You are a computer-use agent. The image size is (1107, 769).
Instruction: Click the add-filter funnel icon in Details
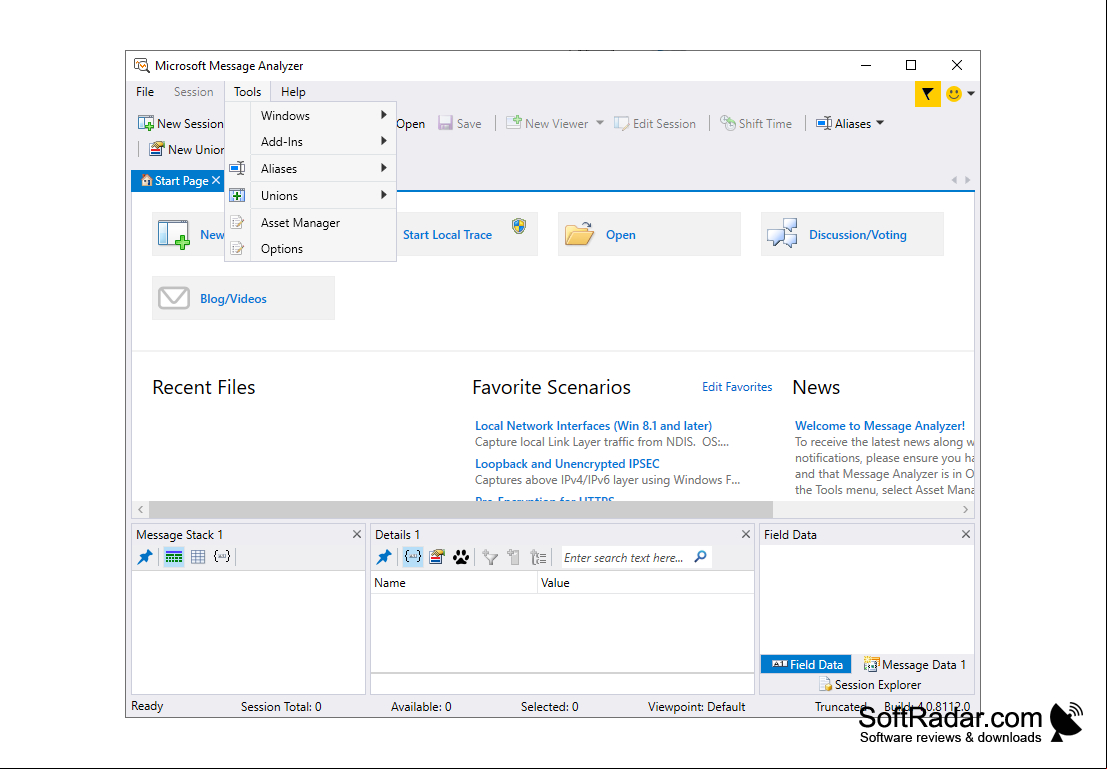coord(490,557)
